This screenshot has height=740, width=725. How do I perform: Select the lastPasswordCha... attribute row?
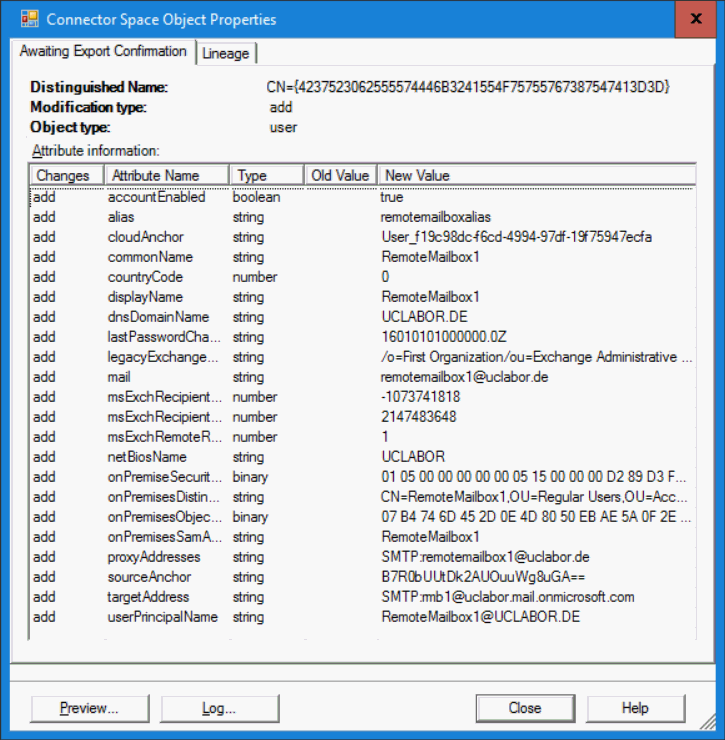[x=362, y=337]
